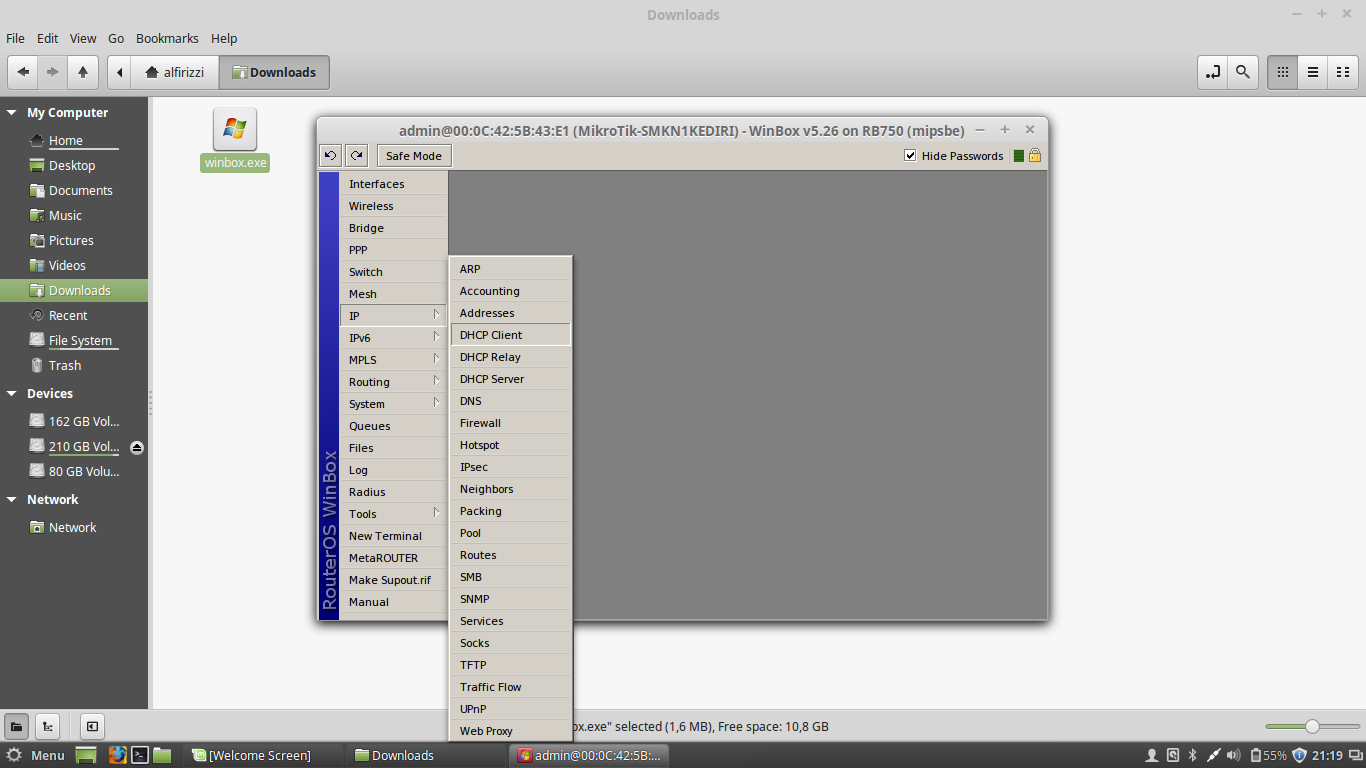Switch to list view in Nemo
This screenshot has height=768, width=1366.
1313,72
